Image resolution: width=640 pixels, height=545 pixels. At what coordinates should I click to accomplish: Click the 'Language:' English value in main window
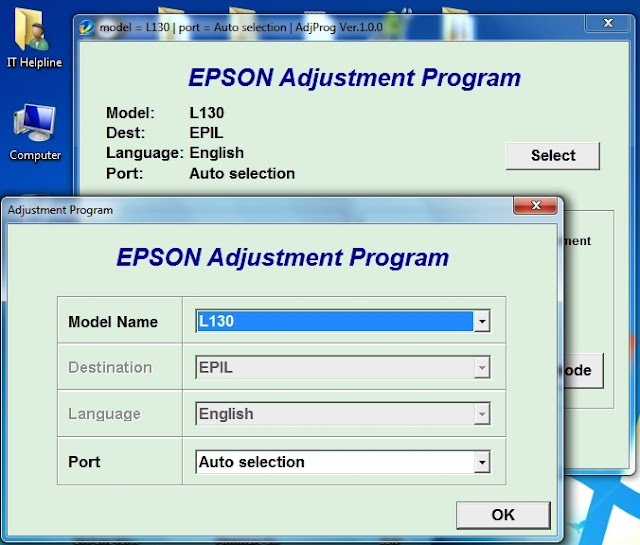[x=216, y=153]
